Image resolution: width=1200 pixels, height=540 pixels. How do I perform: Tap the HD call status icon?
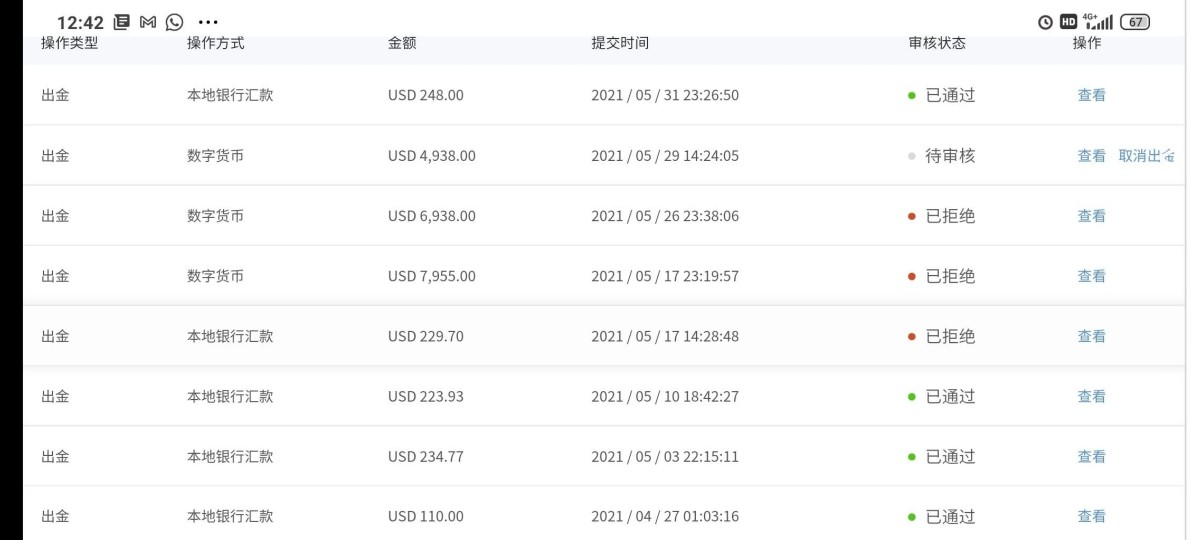[1068, 22]
